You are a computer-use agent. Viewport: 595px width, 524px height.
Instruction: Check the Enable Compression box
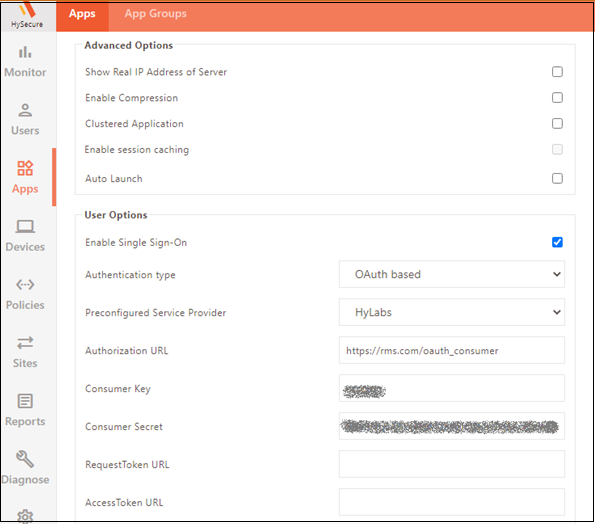click(x=557, y=98)
